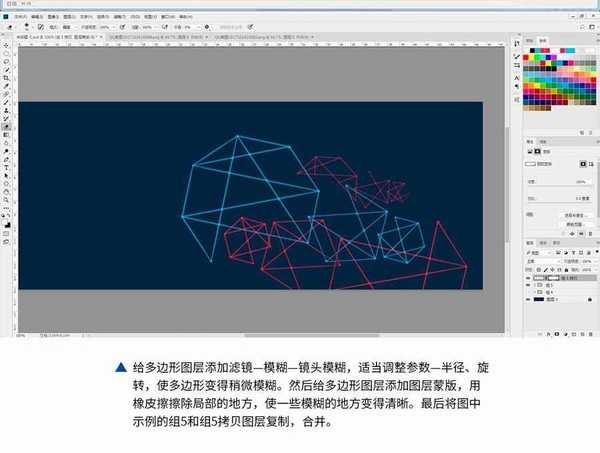
Task: Click the Color Range button in Properties
Action: 573,224
